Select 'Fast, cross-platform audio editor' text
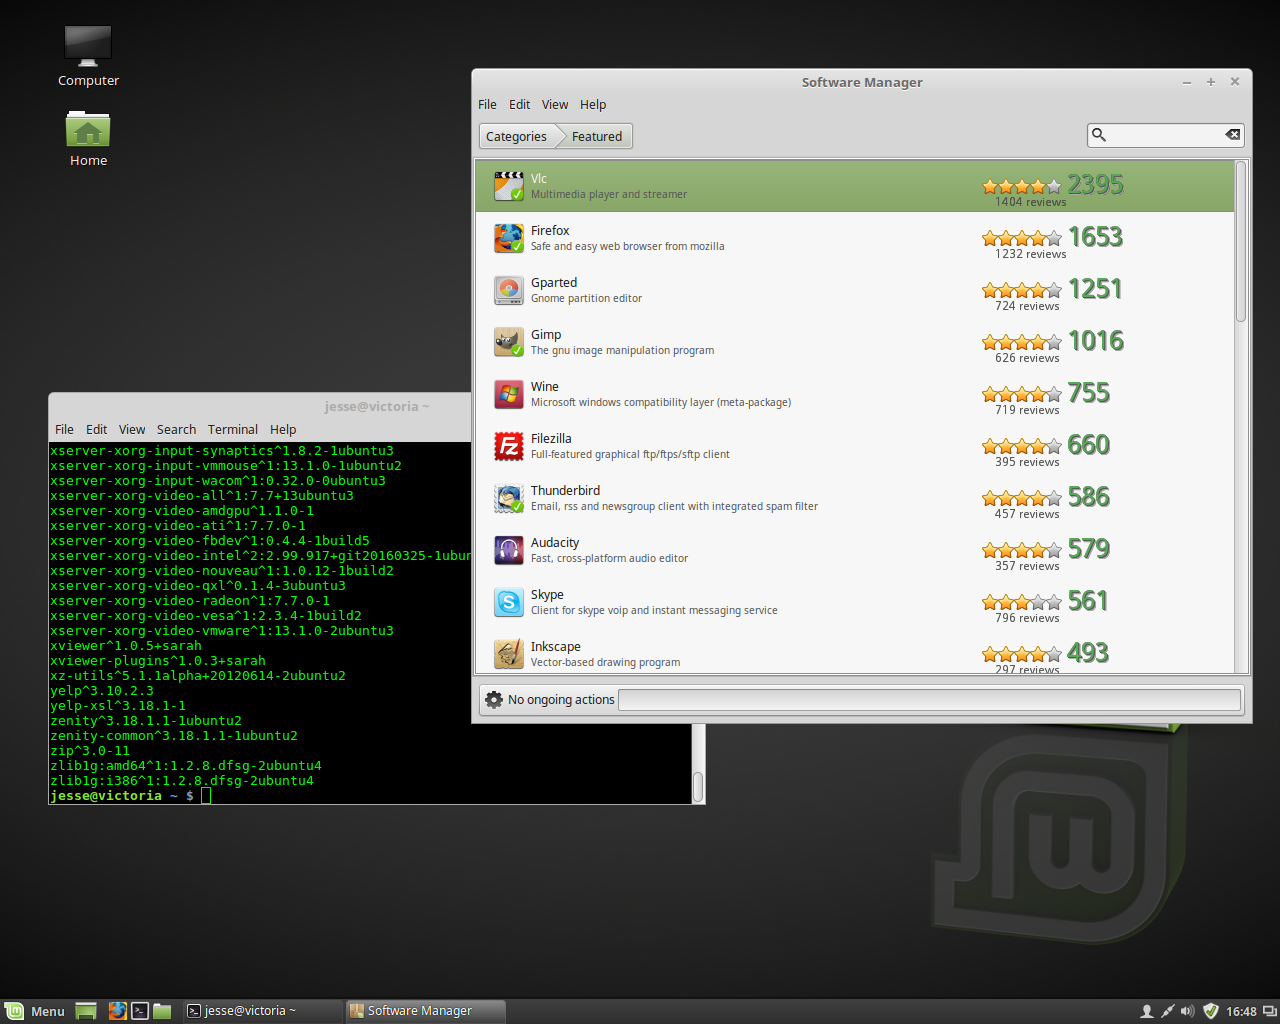This screenshot has width=1280, height=1024. [x=609, y=558]
